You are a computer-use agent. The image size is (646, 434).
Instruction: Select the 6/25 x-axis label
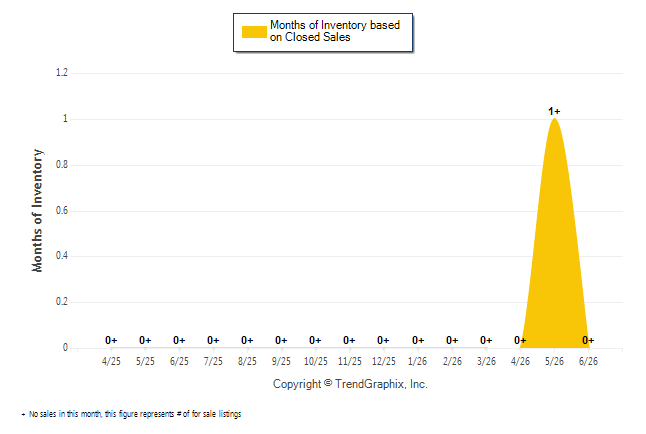(179, 361)
